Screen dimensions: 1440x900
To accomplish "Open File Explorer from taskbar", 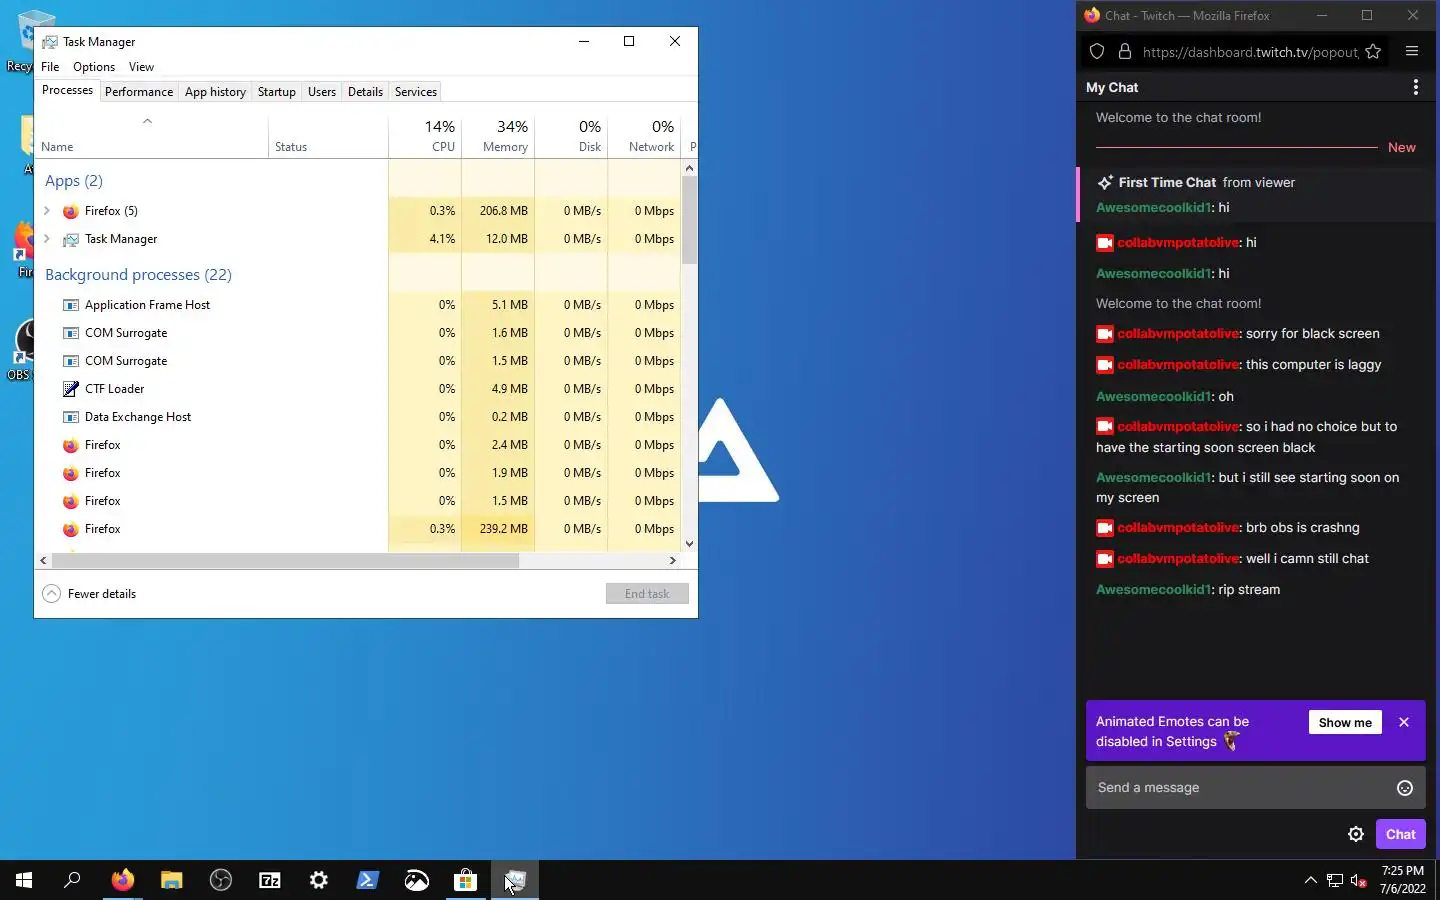I will 171,880.
